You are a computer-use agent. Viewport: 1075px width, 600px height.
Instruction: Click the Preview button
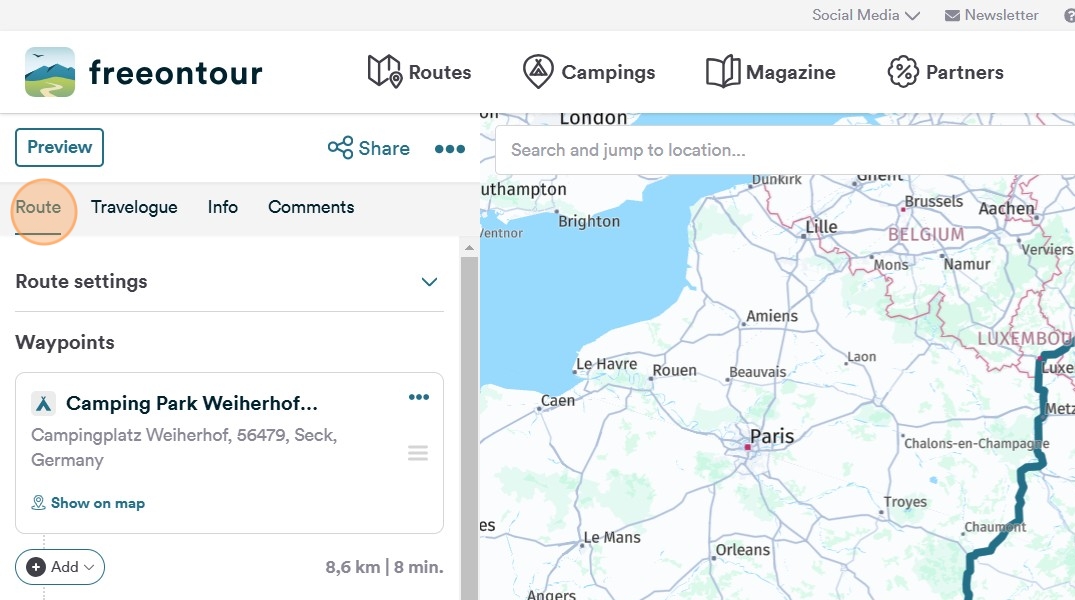(59, 147)
